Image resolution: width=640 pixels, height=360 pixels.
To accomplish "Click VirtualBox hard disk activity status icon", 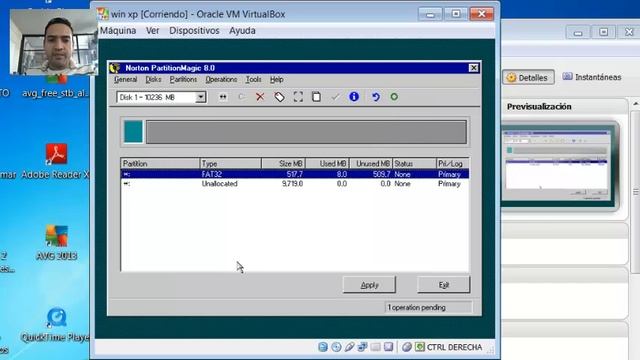I will (323, 347).
